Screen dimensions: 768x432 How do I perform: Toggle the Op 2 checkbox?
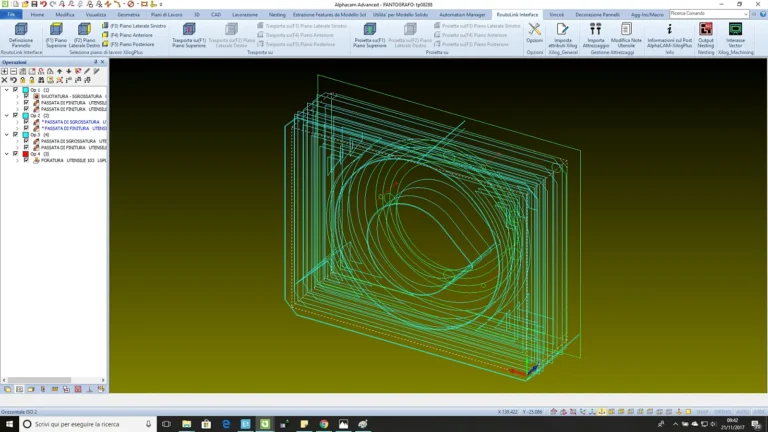(x=16, y=116)
